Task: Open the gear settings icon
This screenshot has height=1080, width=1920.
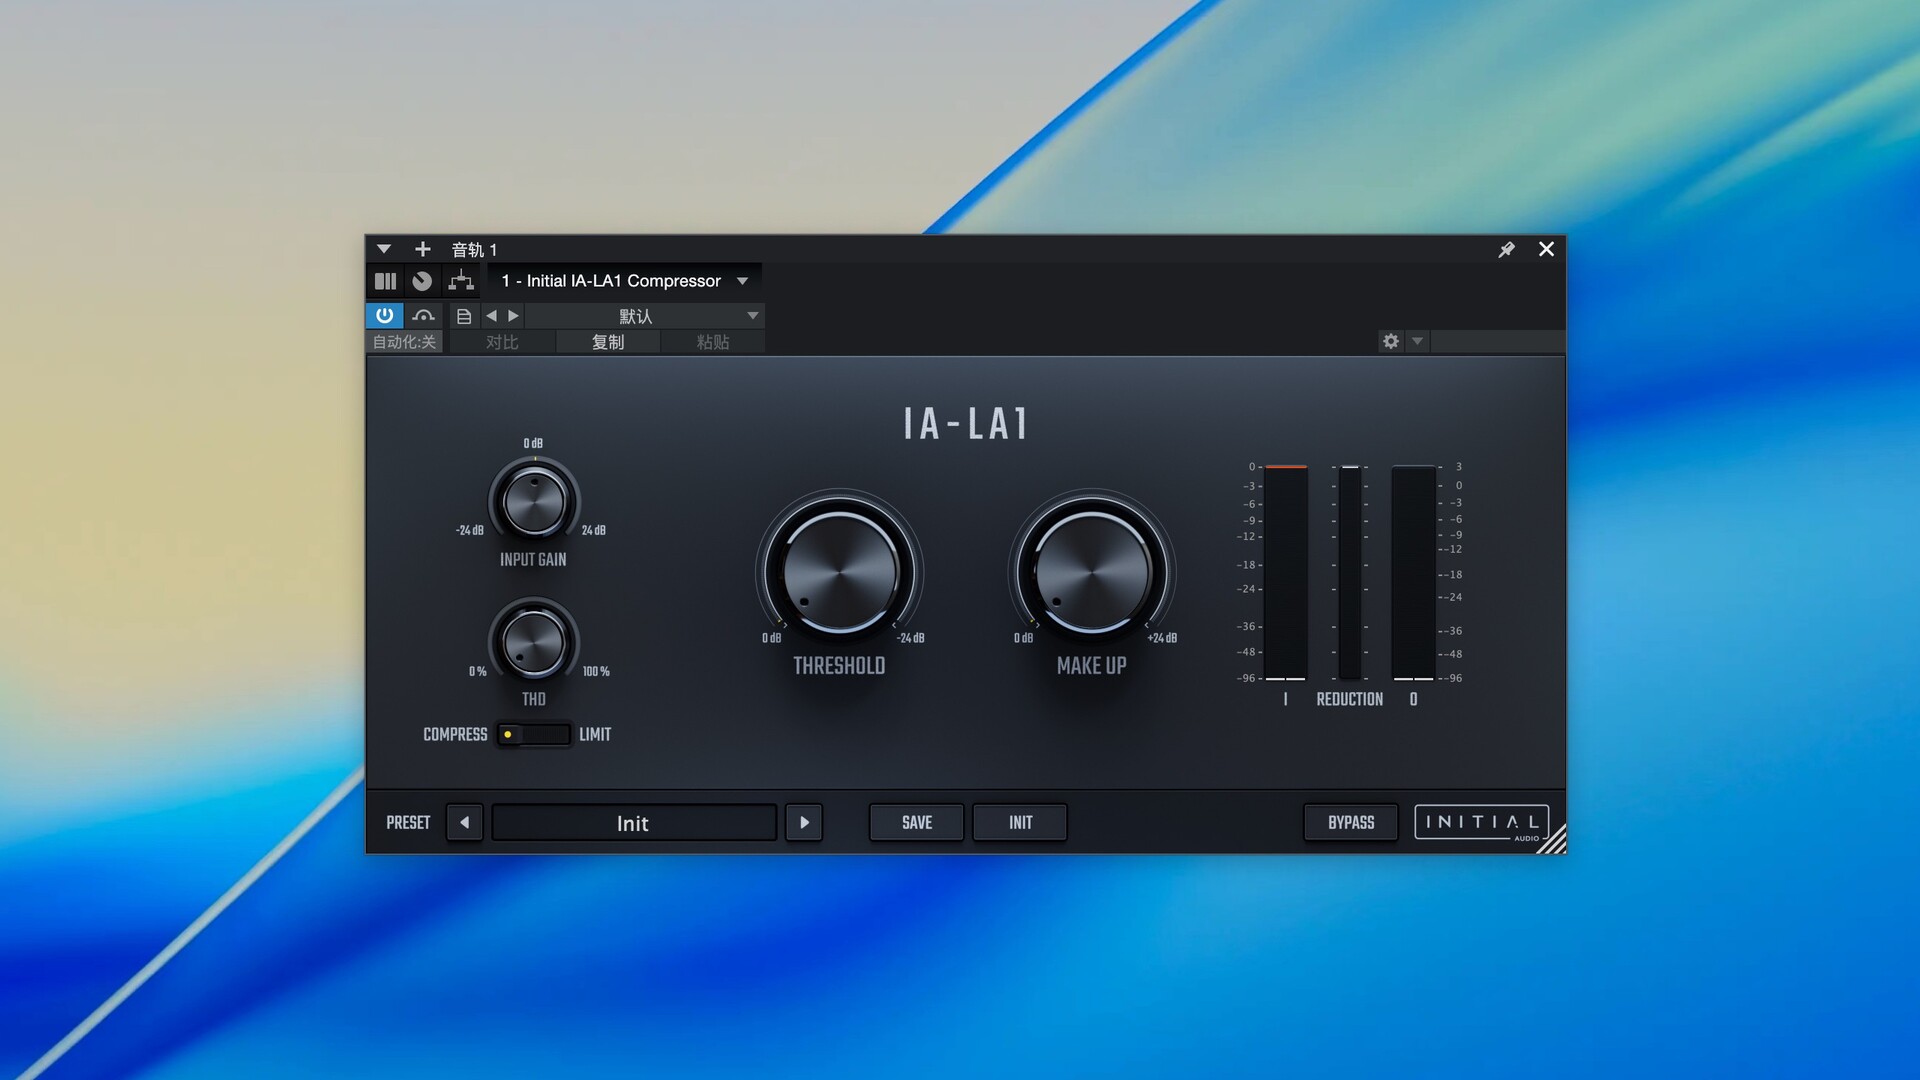Action: coord(1391,341)
